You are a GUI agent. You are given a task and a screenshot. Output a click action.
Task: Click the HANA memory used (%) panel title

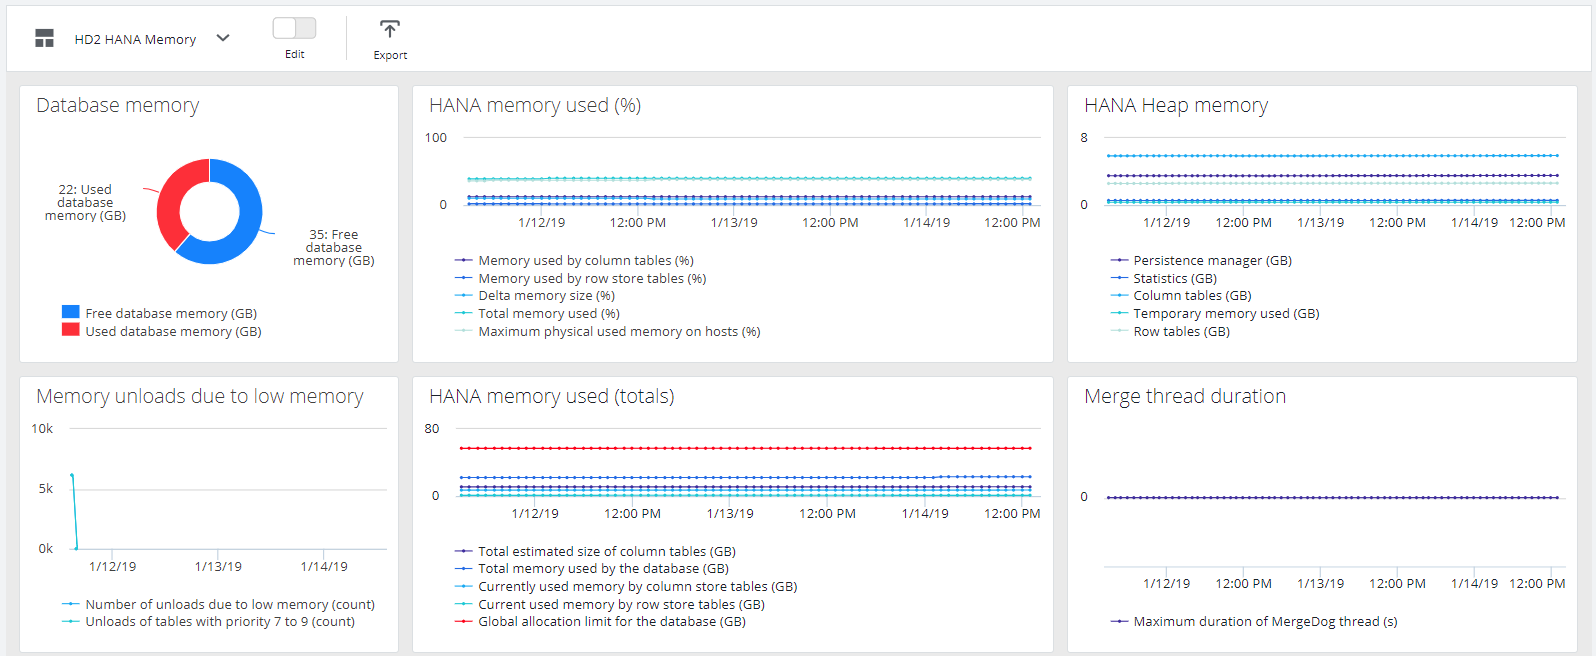[x=535, y=105]
